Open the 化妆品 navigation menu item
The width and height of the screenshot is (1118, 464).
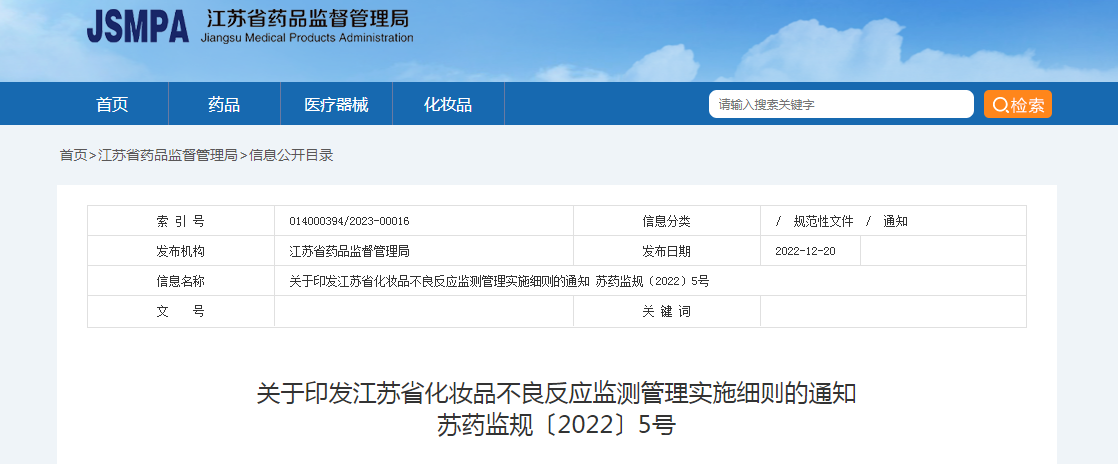pyautogui.click(x=448, y=104)
